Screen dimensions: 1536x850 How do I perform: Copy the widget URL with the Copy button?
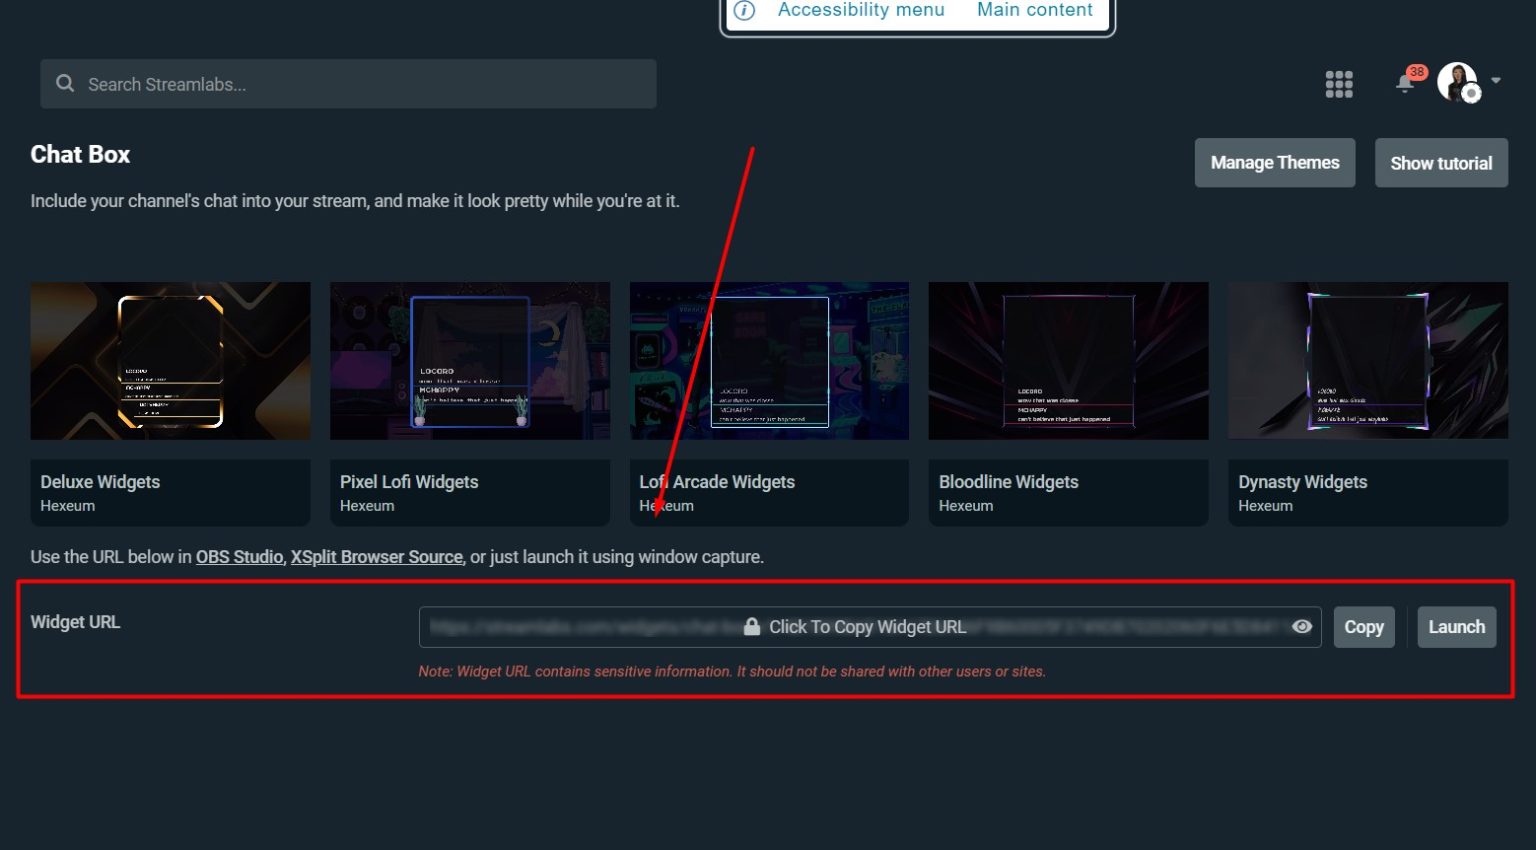pos(1363,627)
